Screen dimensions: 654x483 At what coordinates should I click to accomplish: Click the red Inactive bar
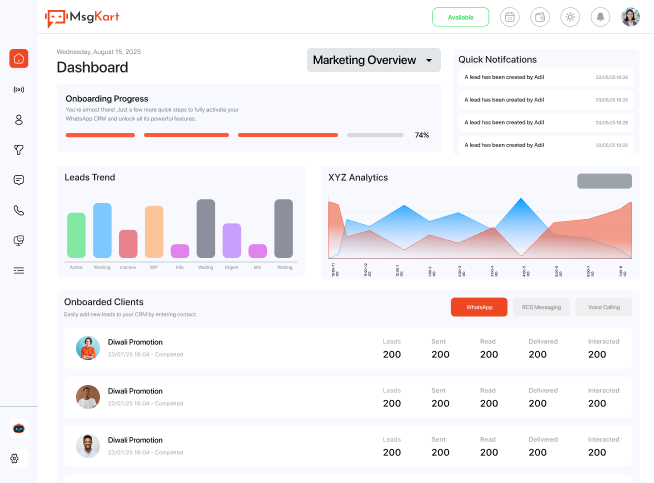pyautogui.click(x=128, y=244)
